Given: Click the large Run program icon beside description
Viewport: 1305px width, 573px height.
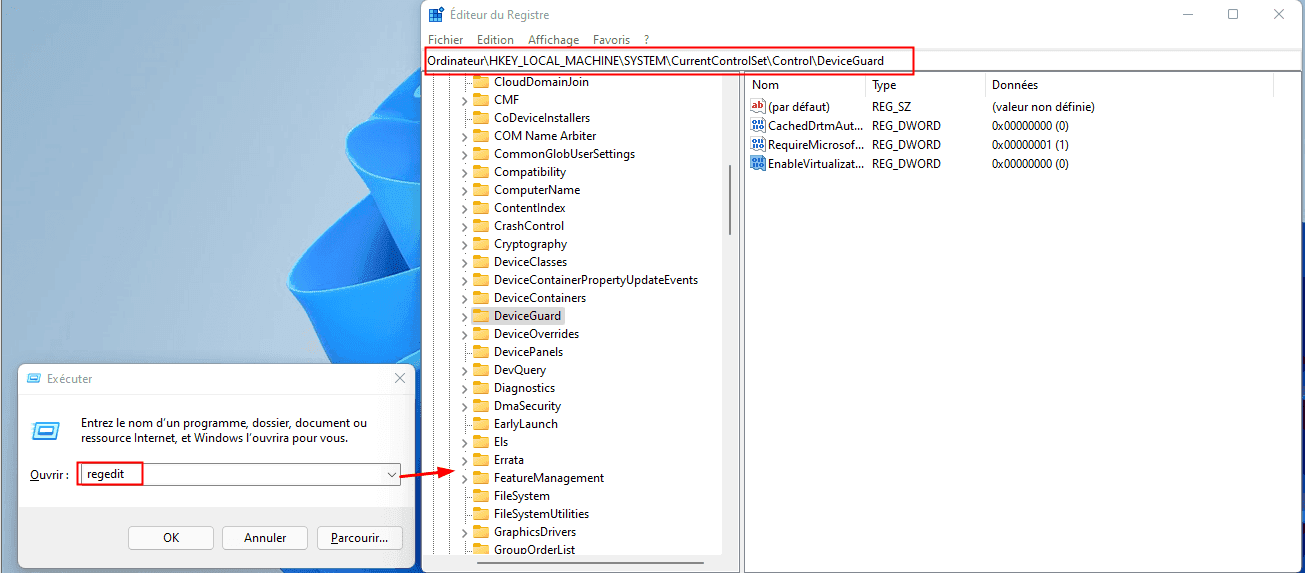Looking at the screenshot, I should click(46, 431).
